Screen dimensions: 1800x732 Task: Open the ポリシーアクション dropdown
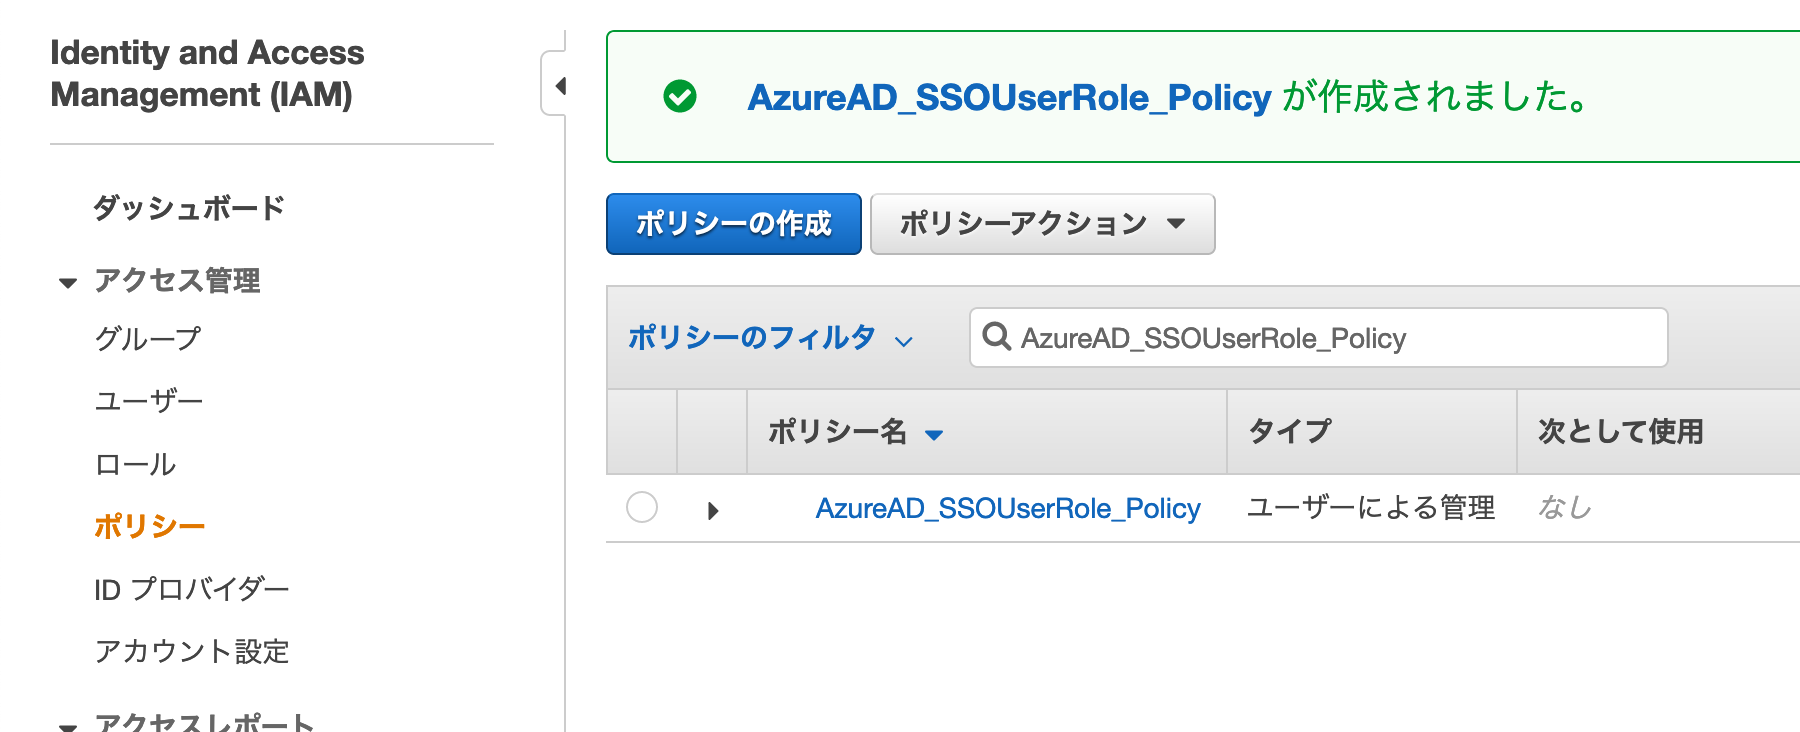(x=1043, y=224)
